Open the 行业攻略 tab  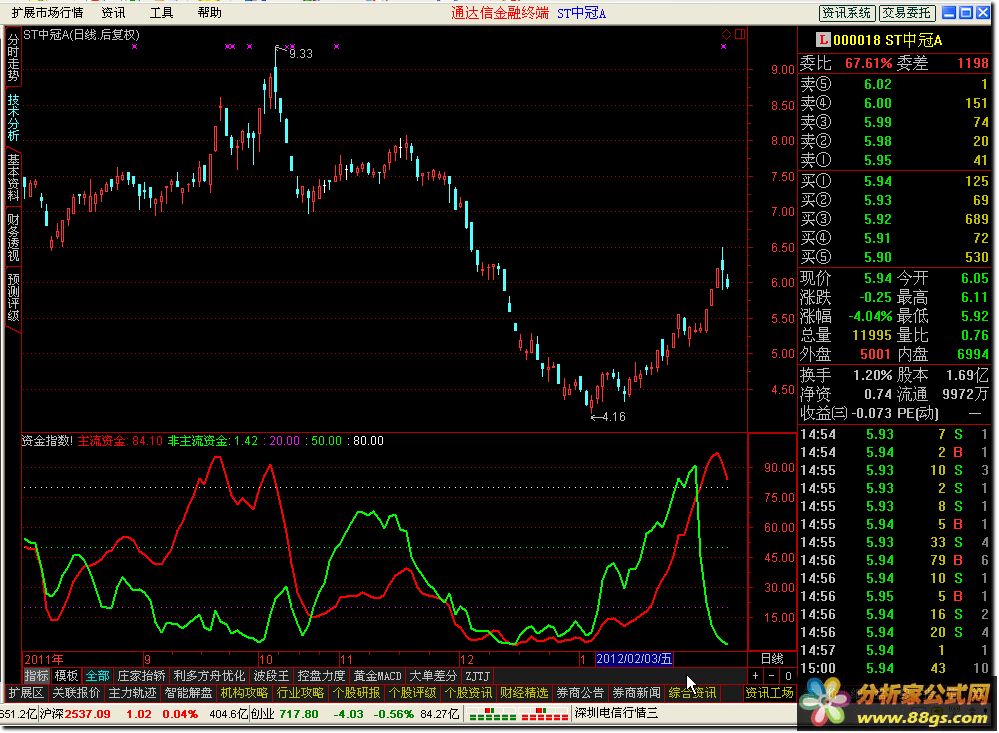click(x=301, y=693)
